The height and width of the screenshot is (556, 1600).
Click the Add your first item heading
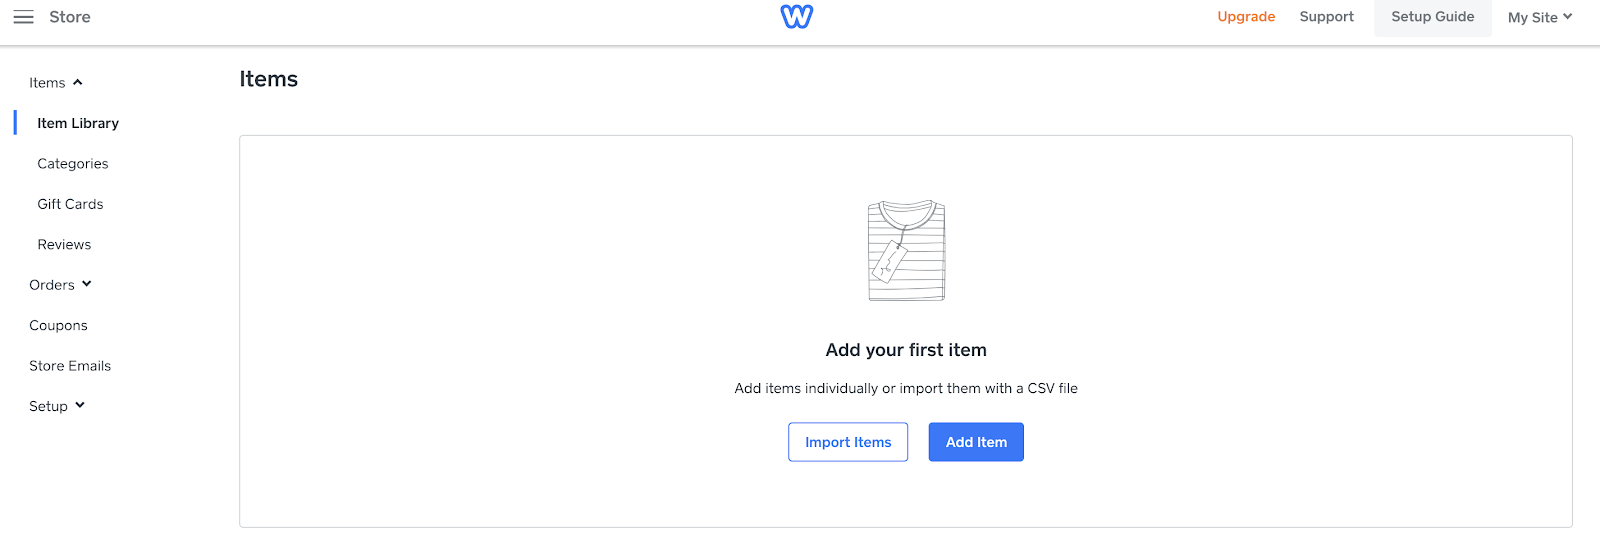click(906, 350)
